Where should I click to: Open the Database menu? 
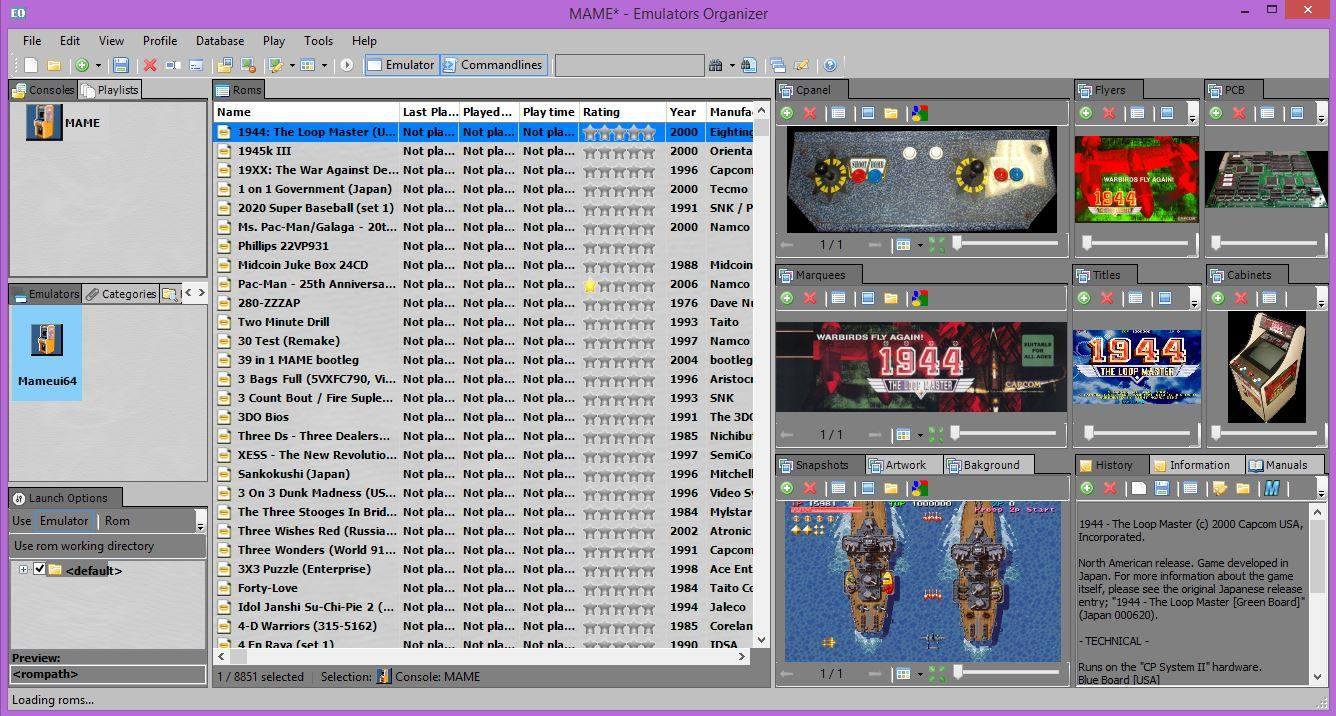pos(219,41)
